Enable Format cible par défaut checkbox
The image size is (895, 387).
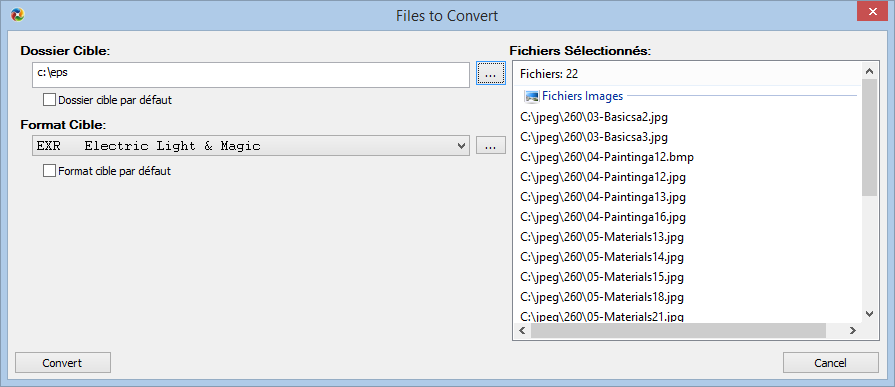click(x=50, y=171)
